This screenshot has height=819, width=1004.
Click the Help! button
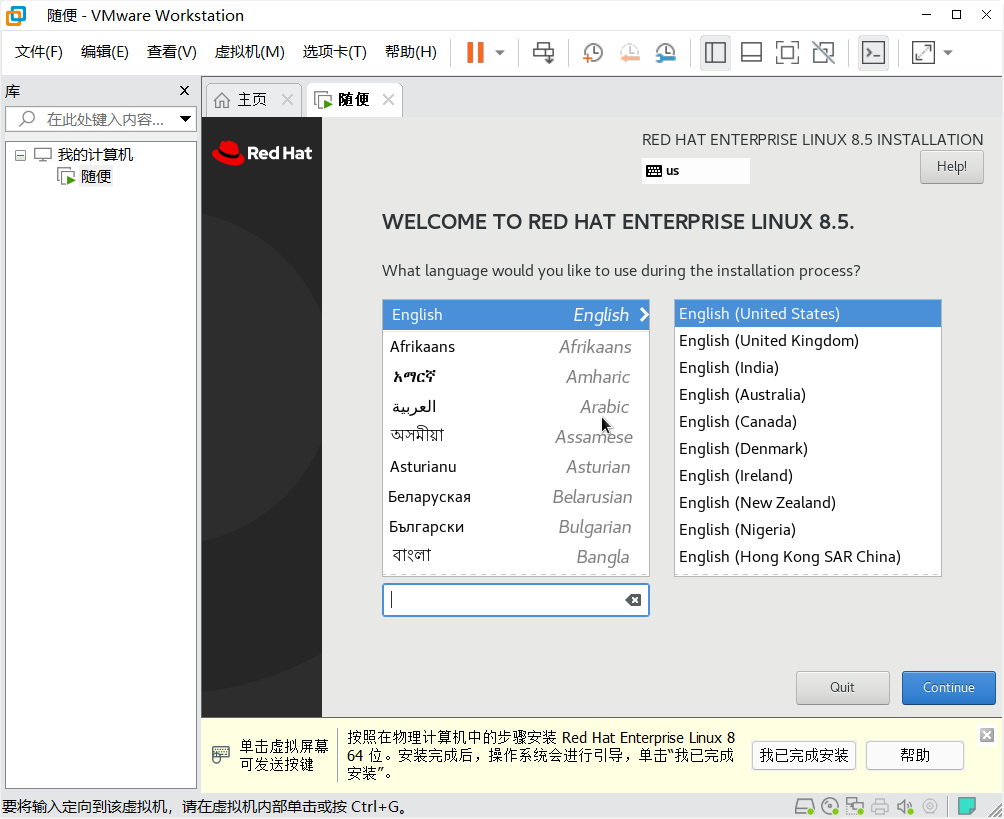tap(951, 166)
